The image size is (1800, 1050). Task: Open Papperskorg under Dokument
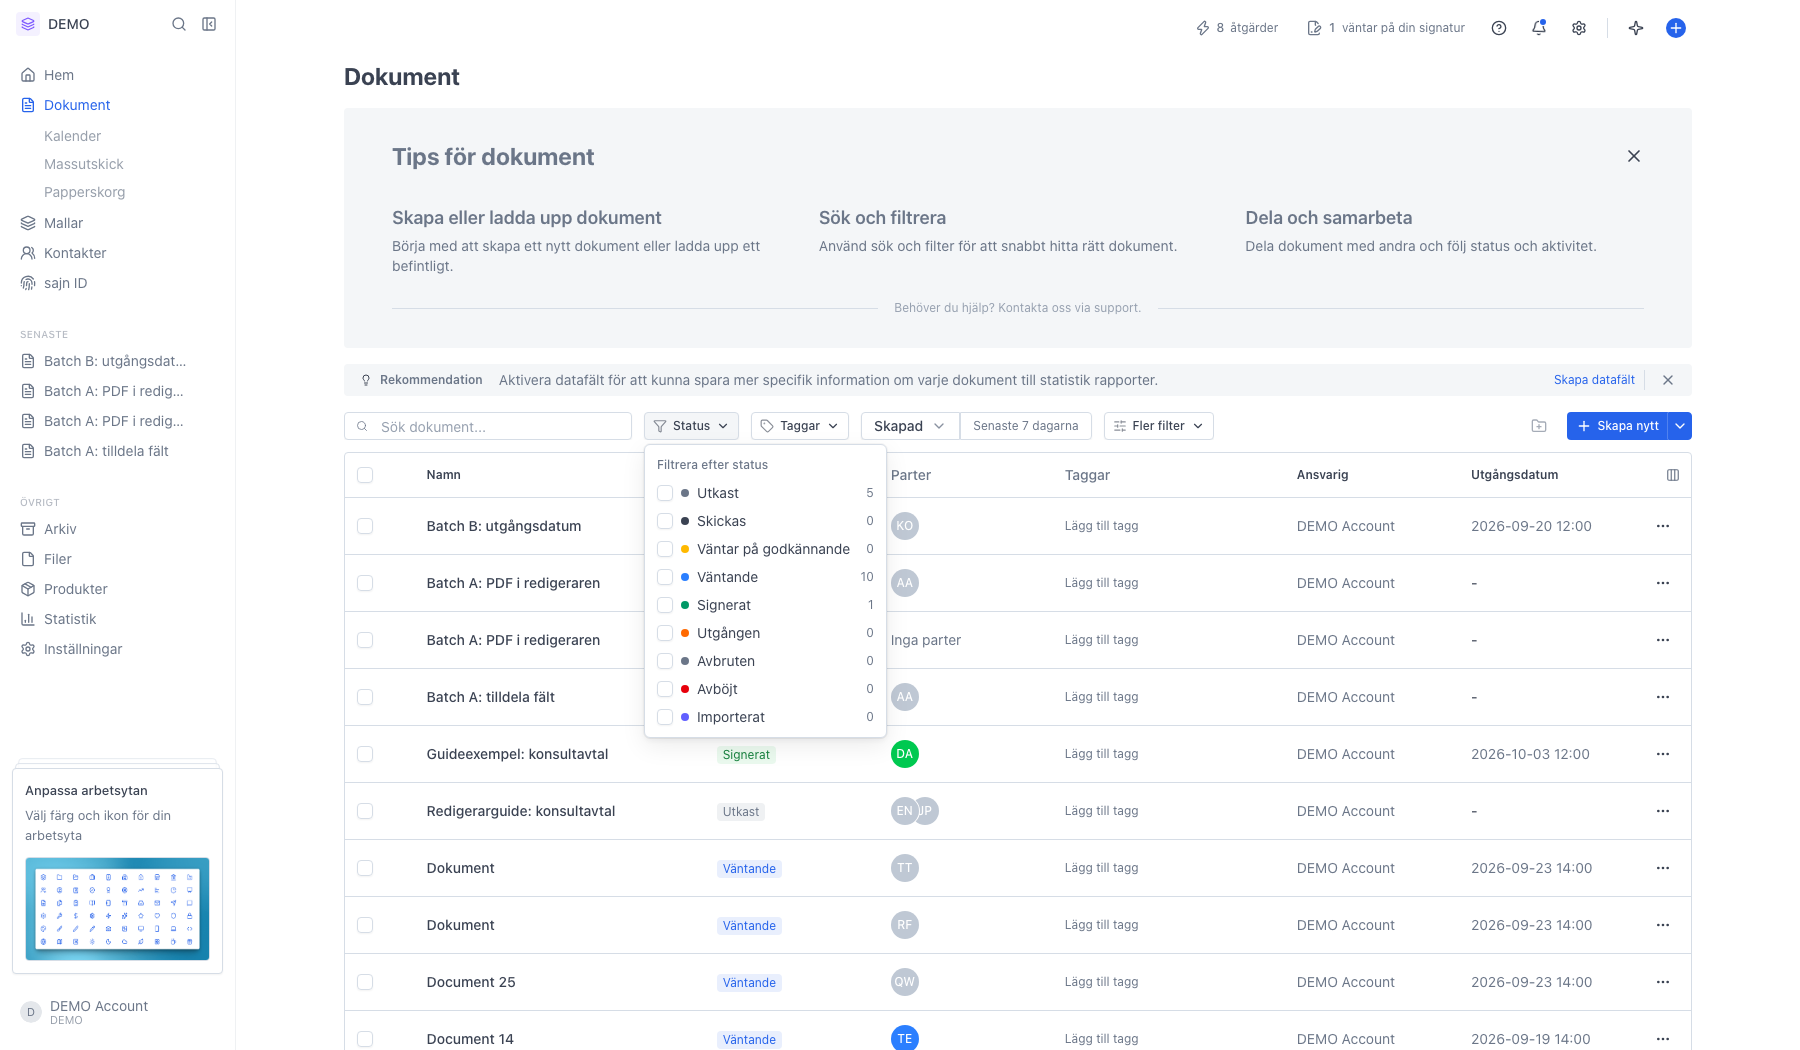pos(84,192)
